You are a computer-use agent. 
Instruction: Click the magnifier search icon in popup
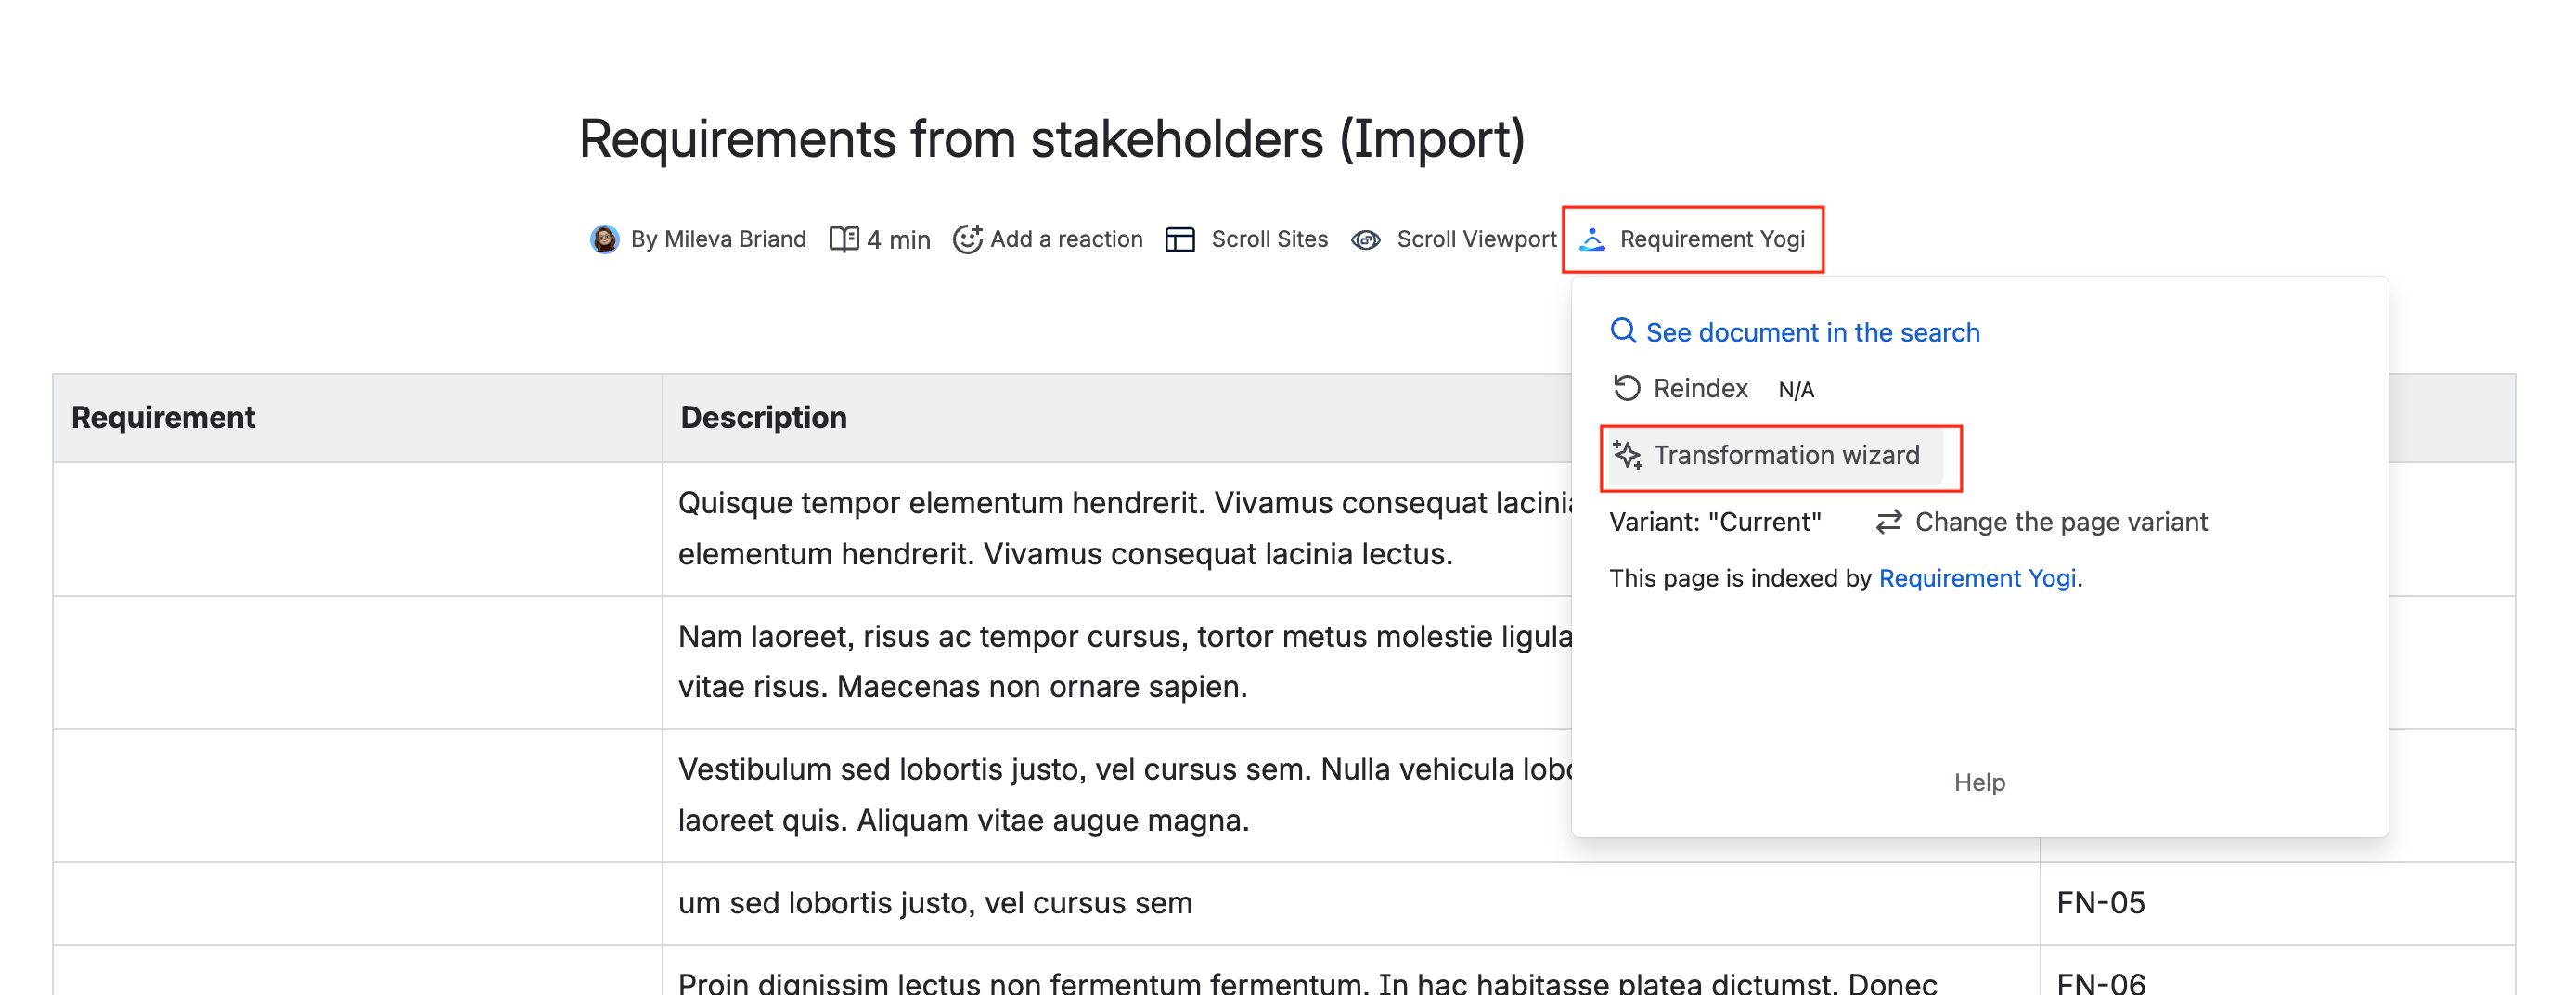[x=1622, y=331]
